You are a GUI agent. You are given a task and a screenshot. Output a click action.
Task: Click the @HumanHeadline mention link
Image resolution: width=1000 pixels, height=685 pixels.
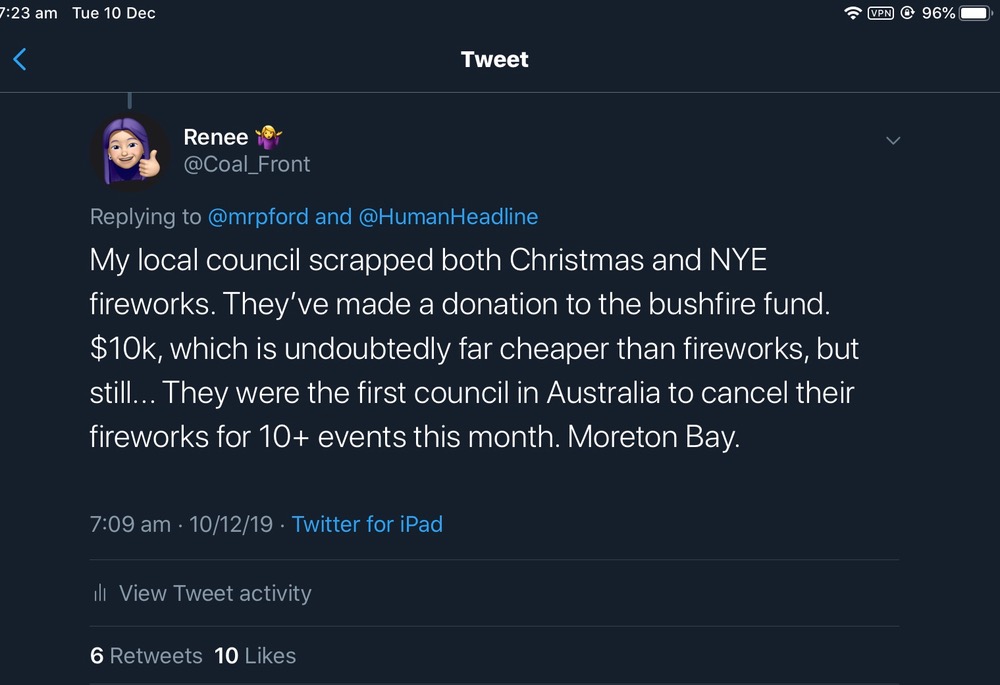(448, 217)
